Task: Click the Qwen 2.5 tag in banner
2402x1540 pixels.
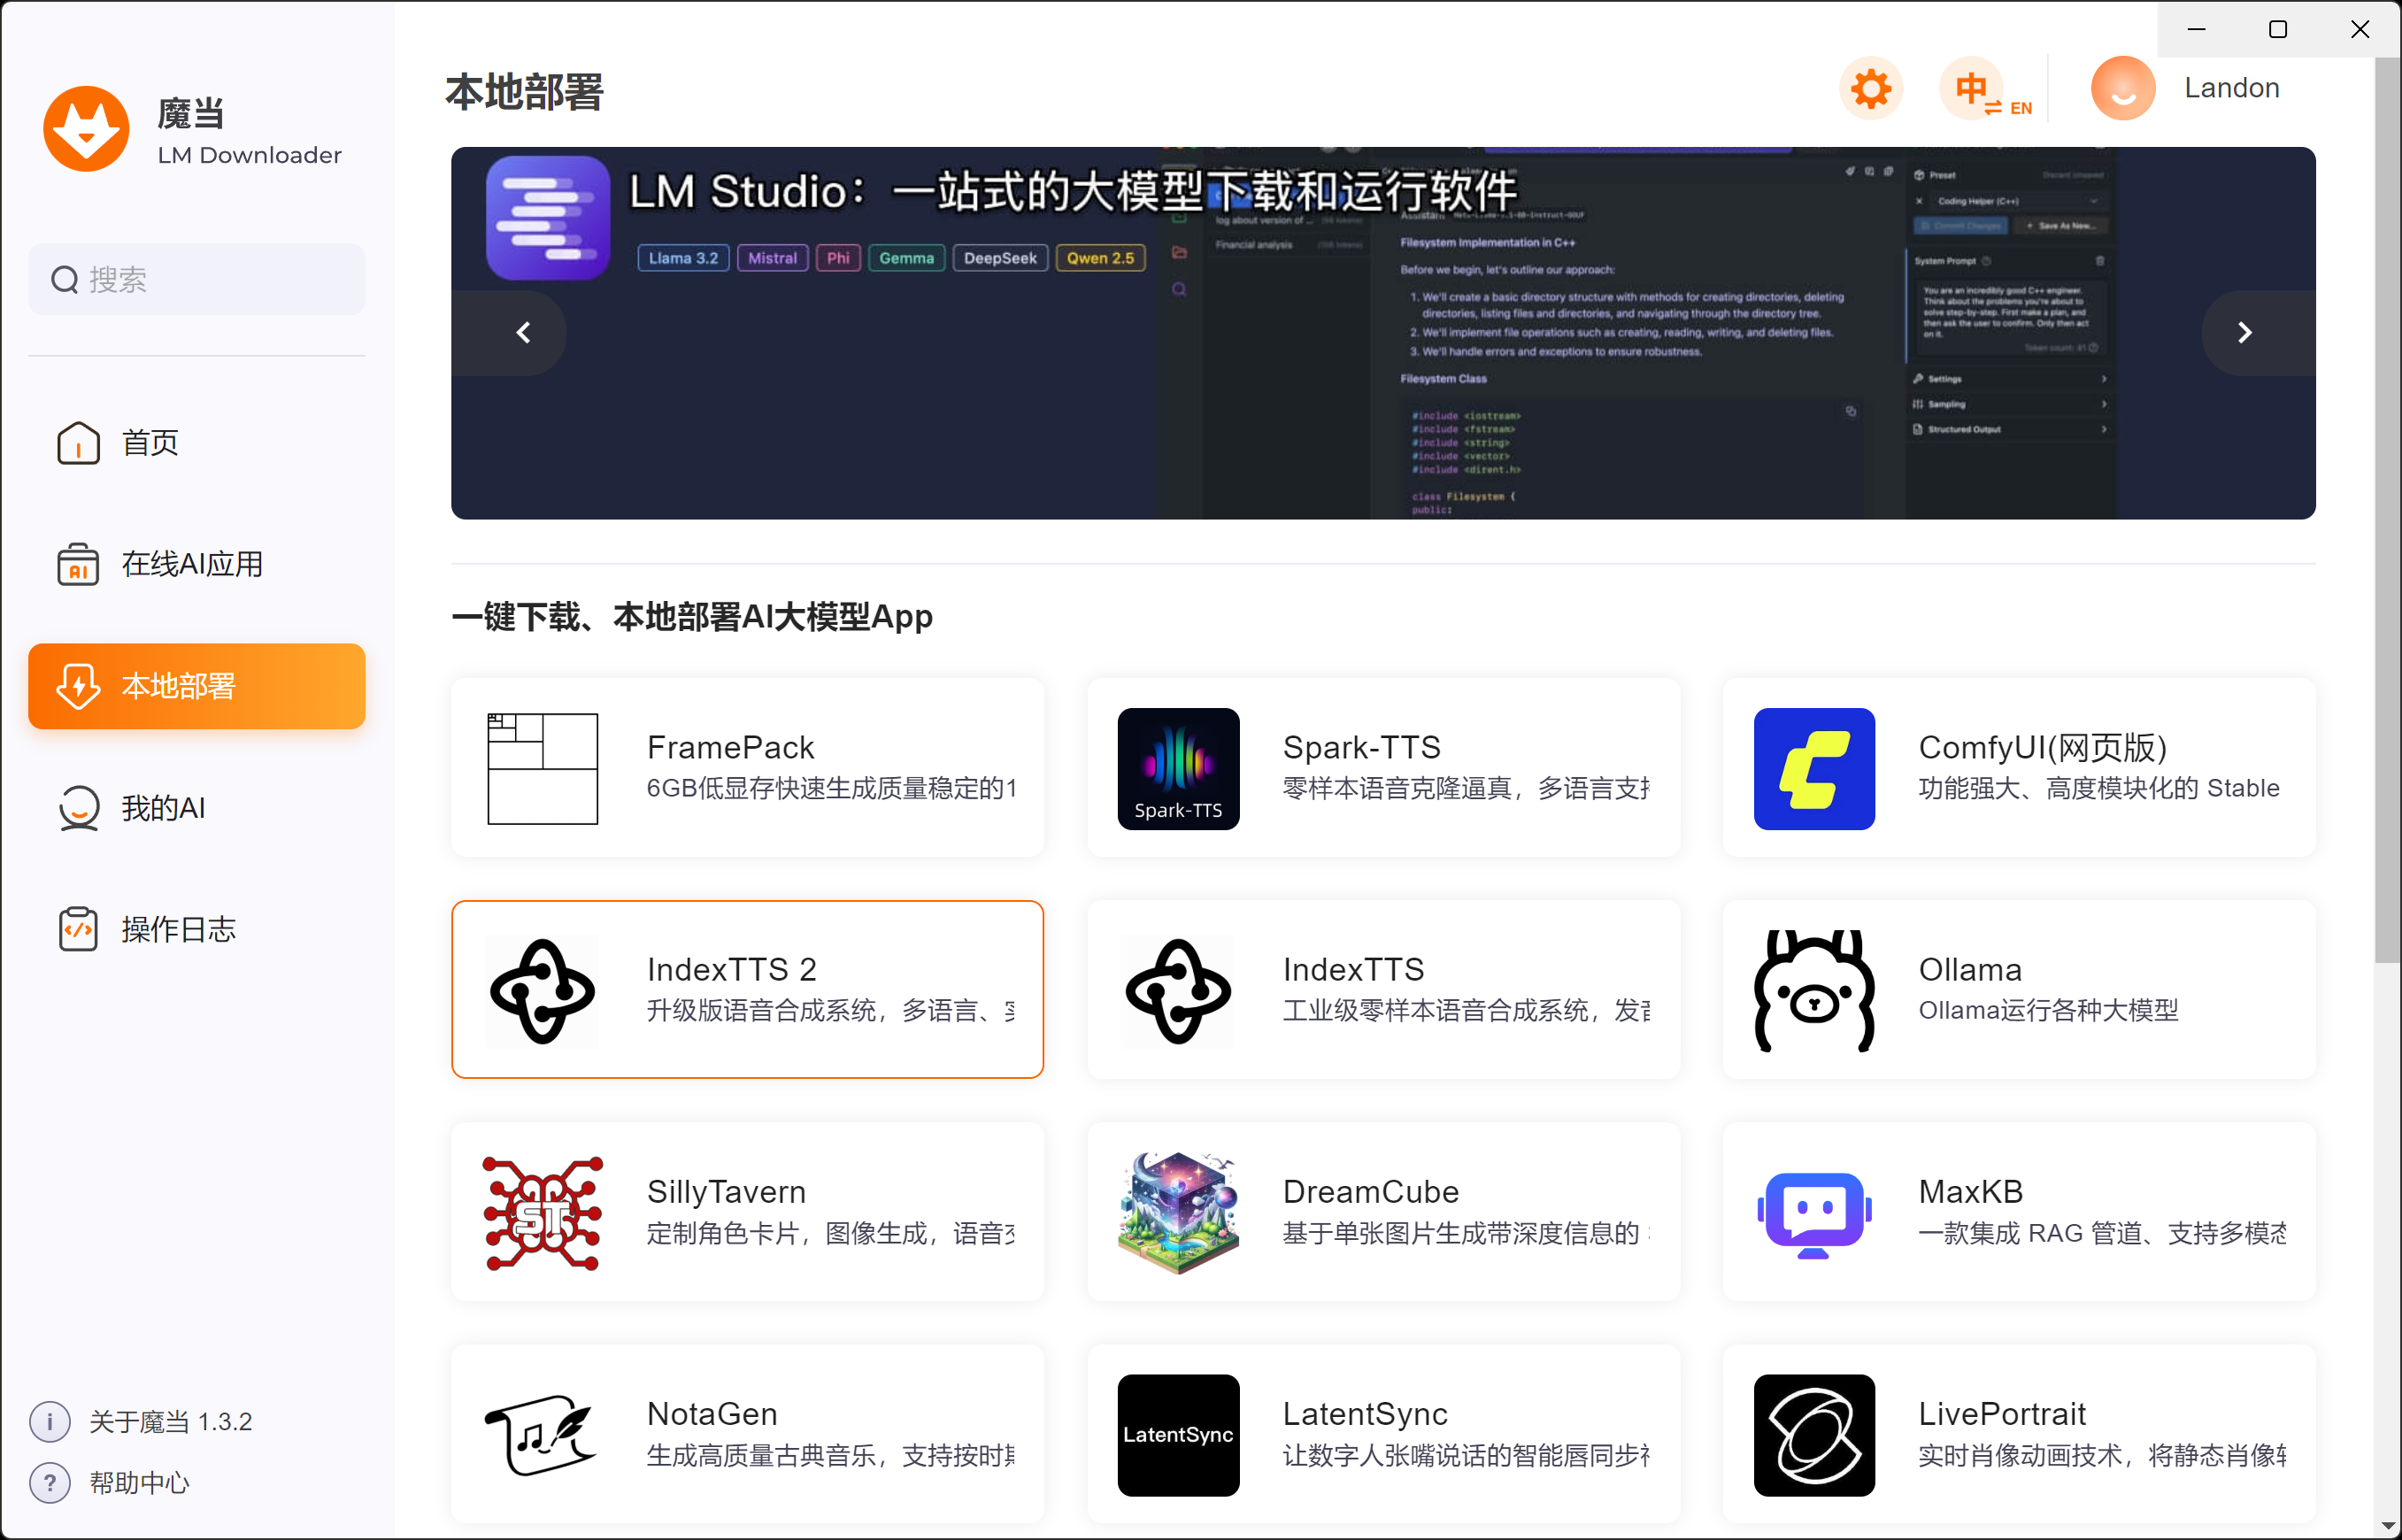Action: (1100, 258)
